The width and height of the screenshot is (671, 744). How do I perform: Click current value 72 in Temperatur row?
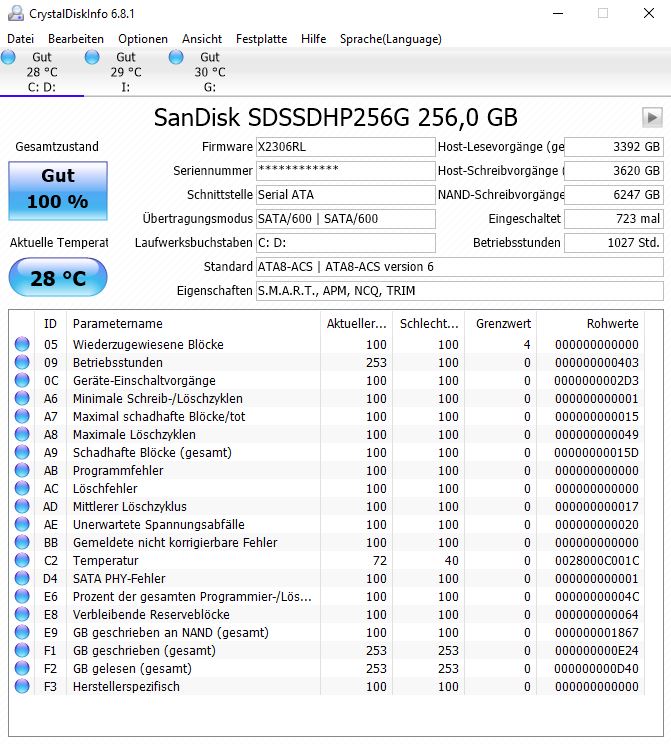[x=380, y=561]
